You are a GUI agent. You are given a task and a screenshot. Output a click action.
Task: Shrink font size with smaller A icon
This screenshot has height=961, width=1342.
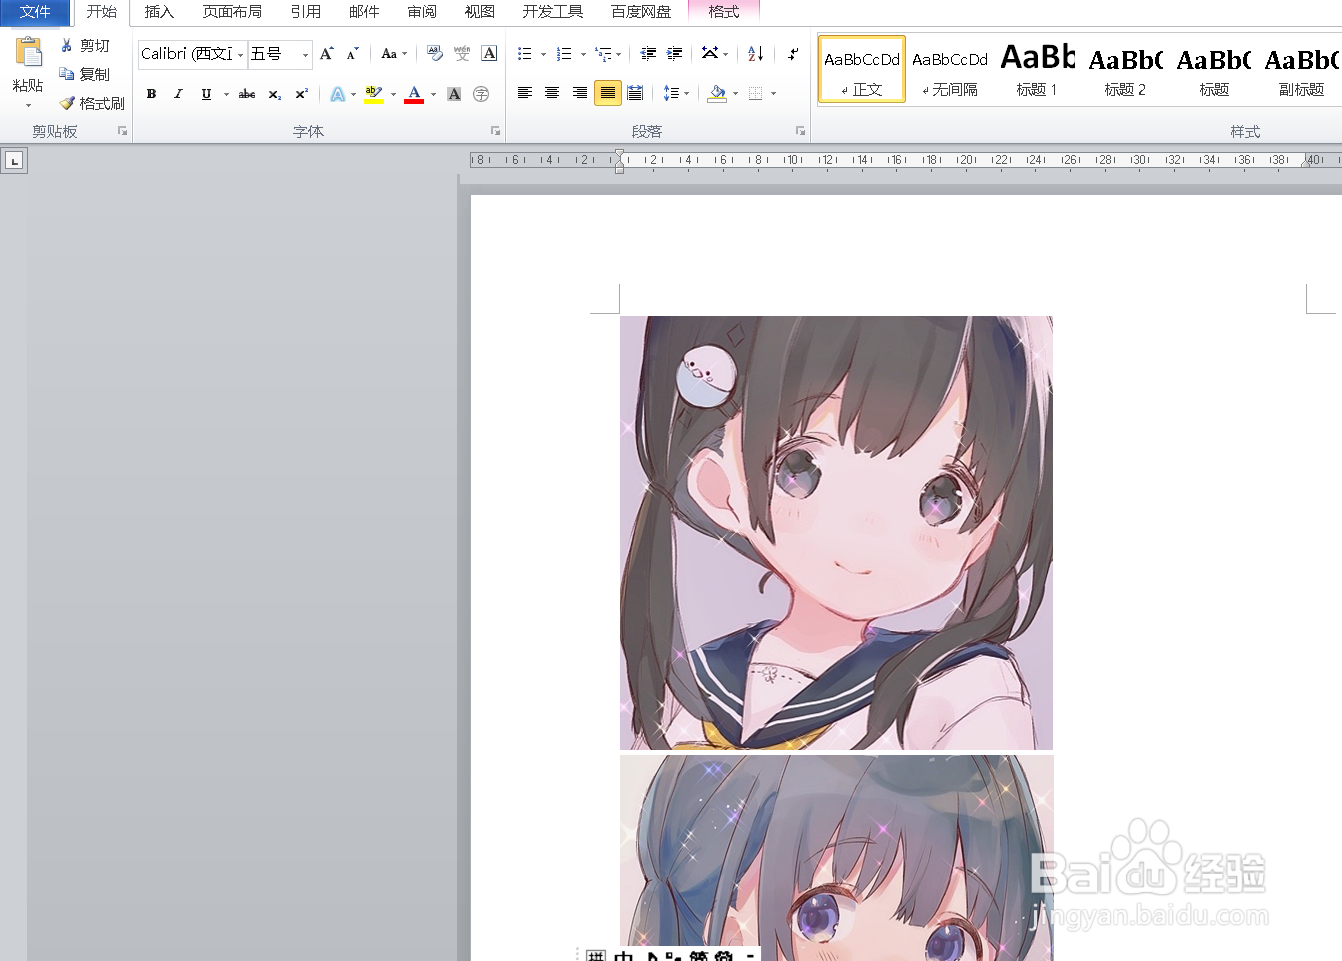(352, 54)
